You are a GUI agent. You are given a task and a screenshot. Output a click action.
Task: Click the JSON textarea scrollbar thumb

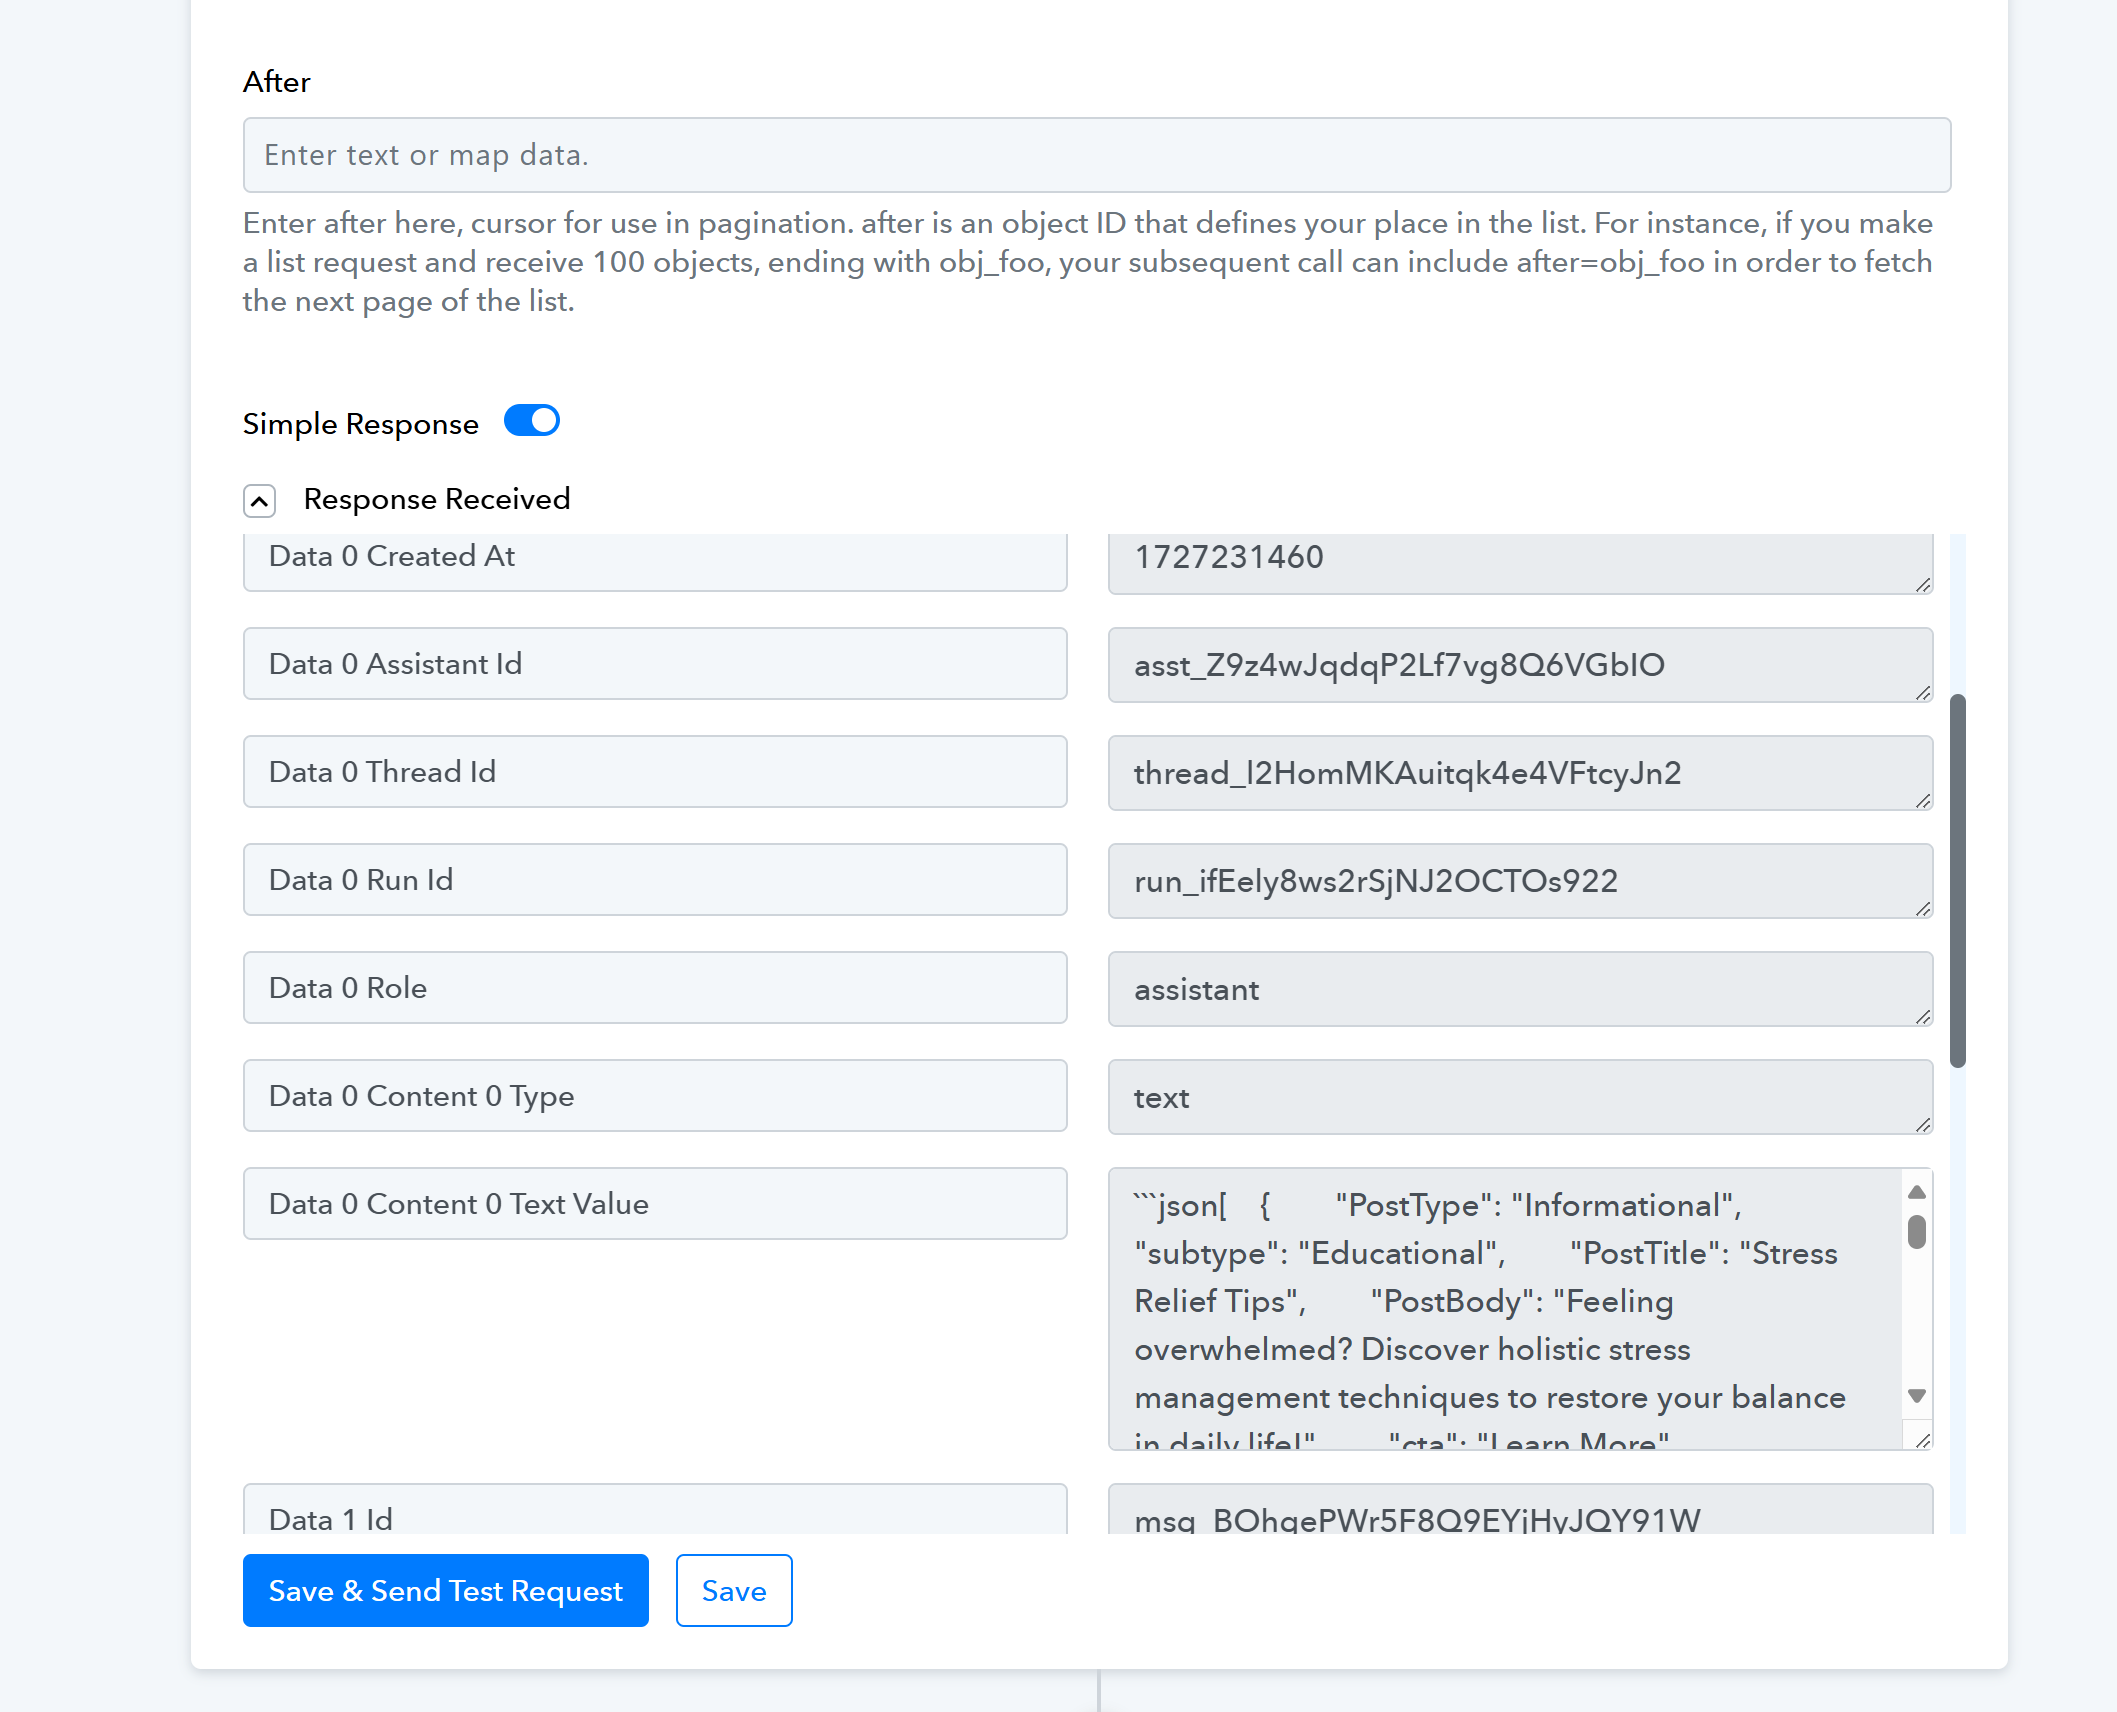pos(1917,1232)
